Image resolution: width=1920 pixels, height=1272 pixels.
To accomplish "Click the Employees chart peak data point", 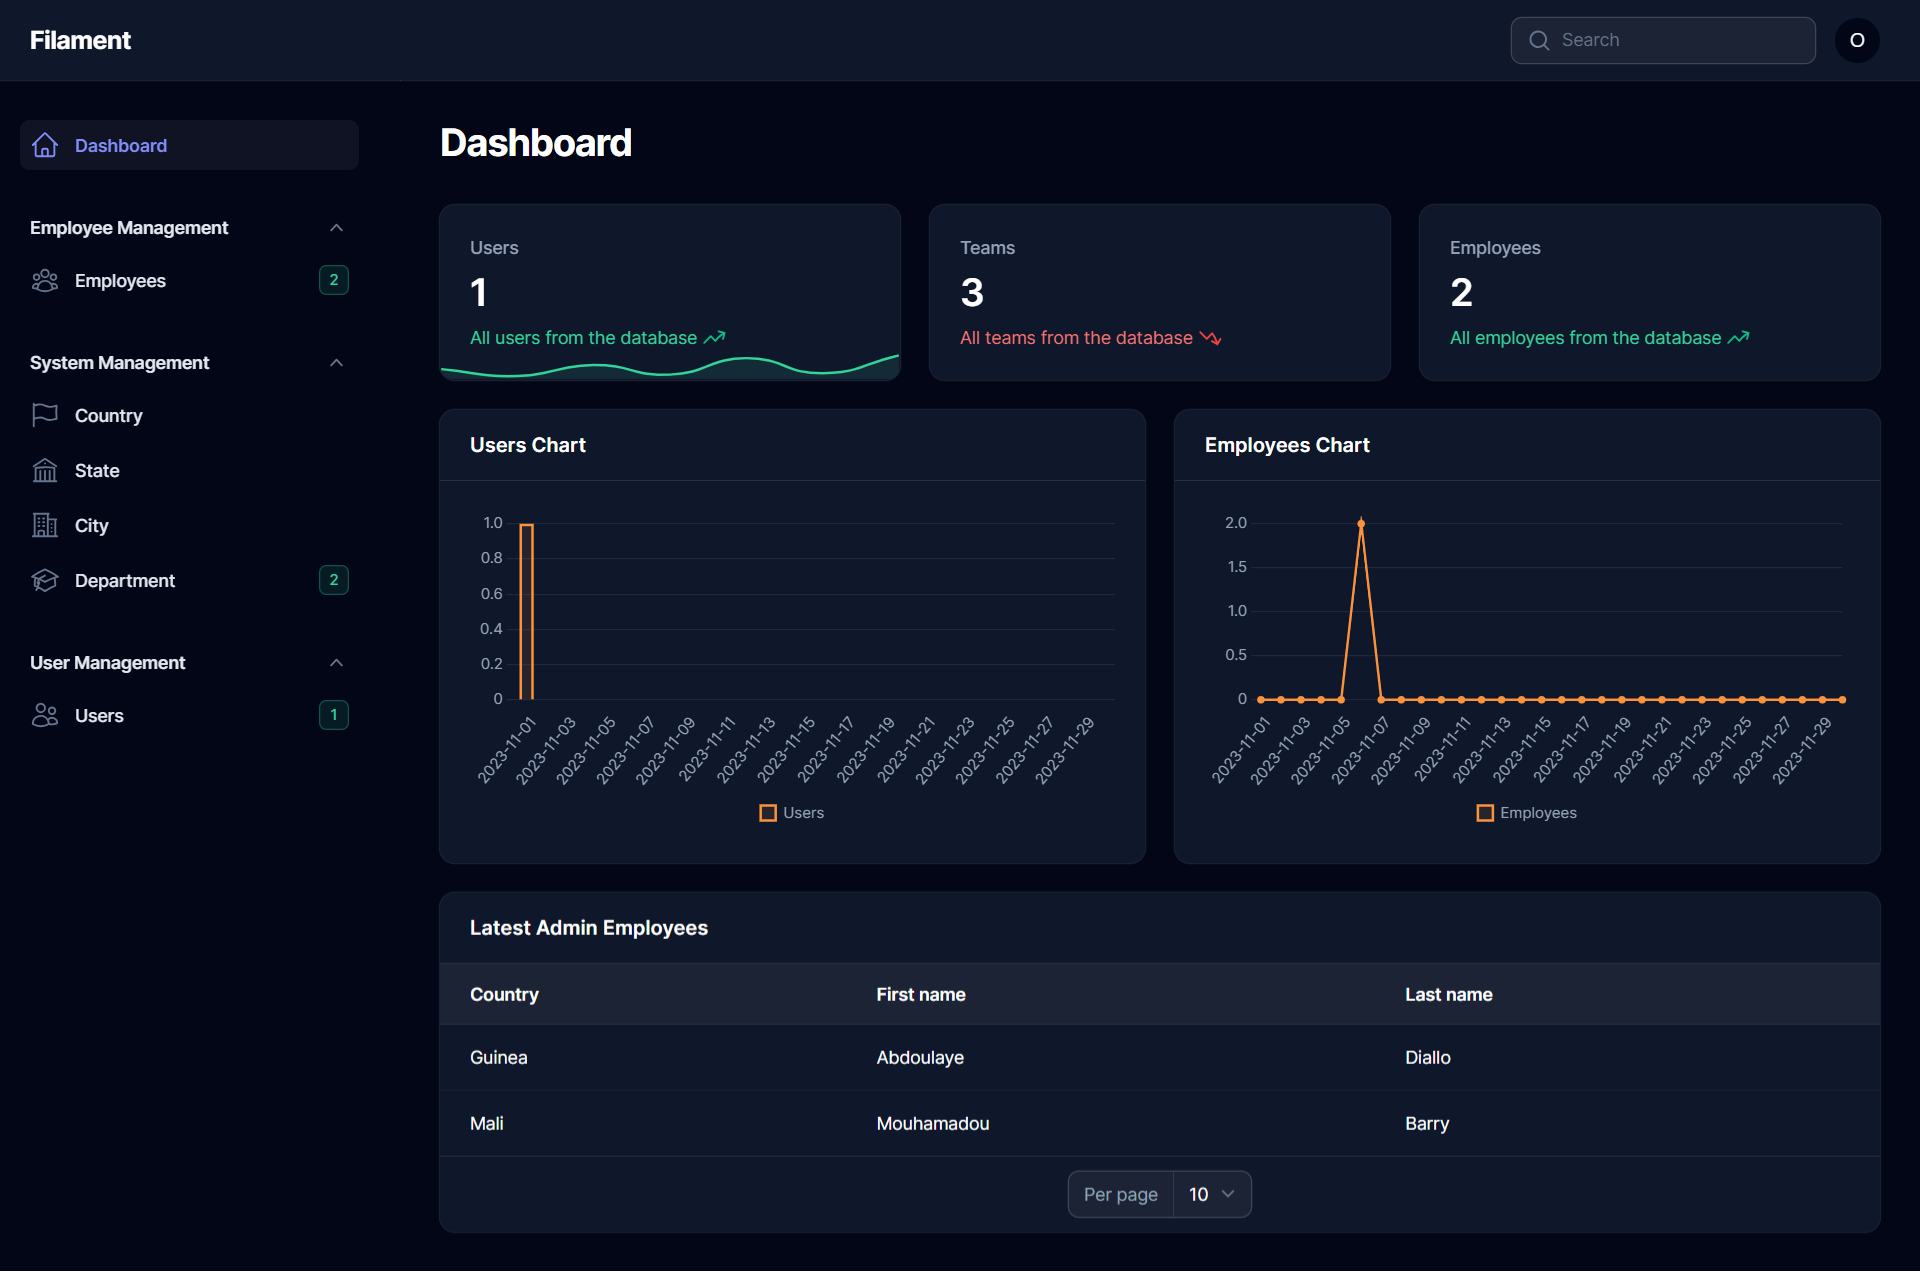I will (x=1360, y=523).
